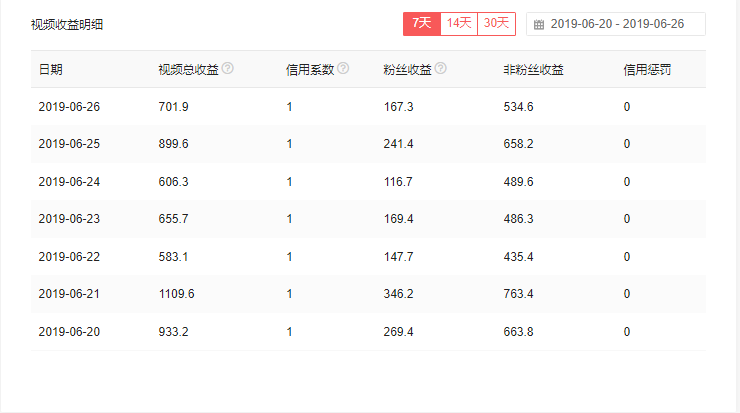The width and height of the screenshot is (740, 413).
Task: Click total revenue value 899.6
Action: (x=173, y=144)
